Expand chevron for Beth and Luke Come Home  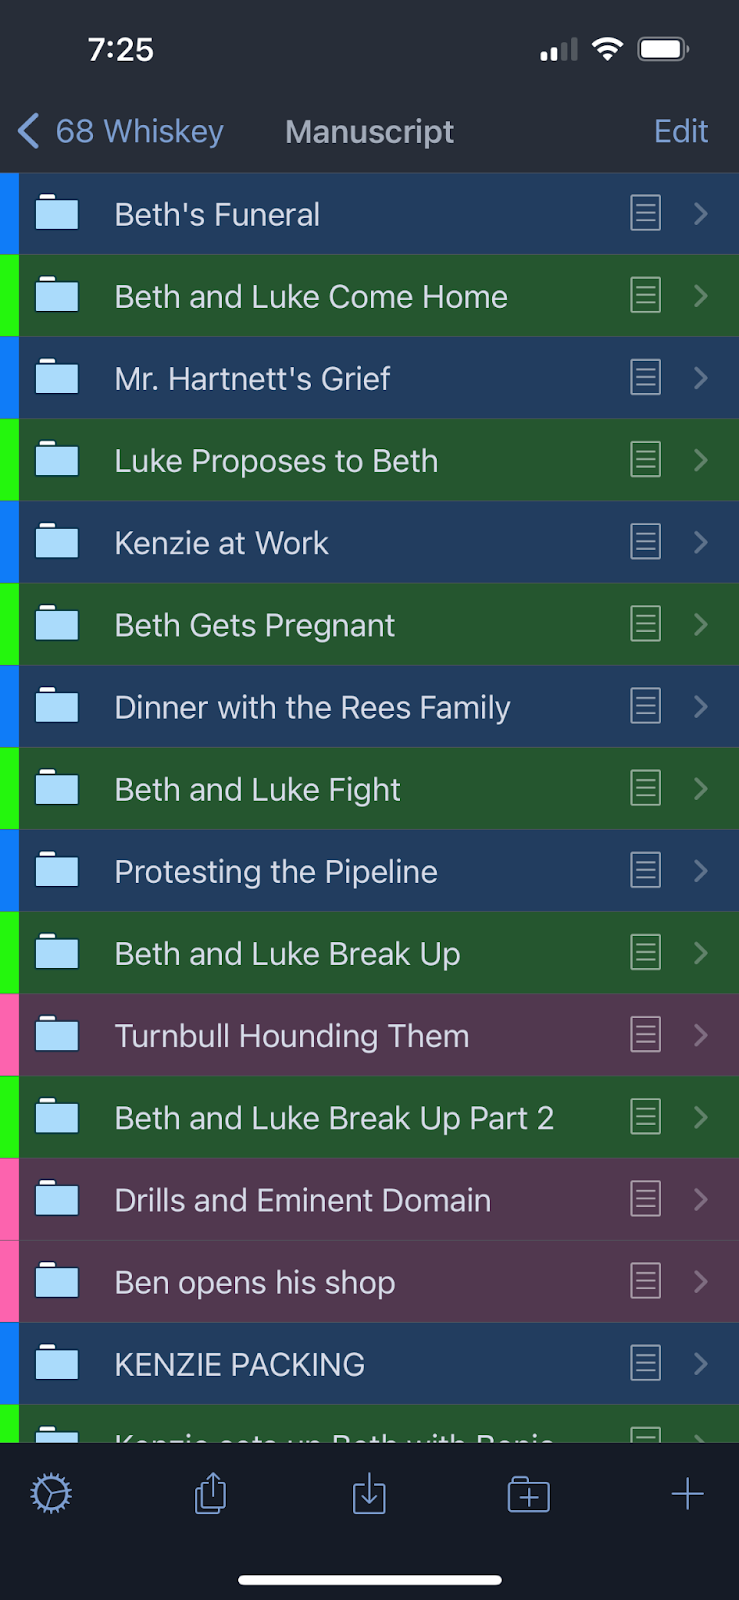(x=700, y=296)
